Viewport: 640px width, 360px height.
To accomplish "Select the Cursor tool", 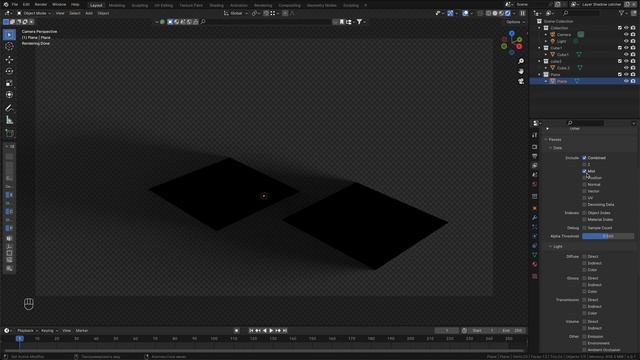I will point(9,47).
